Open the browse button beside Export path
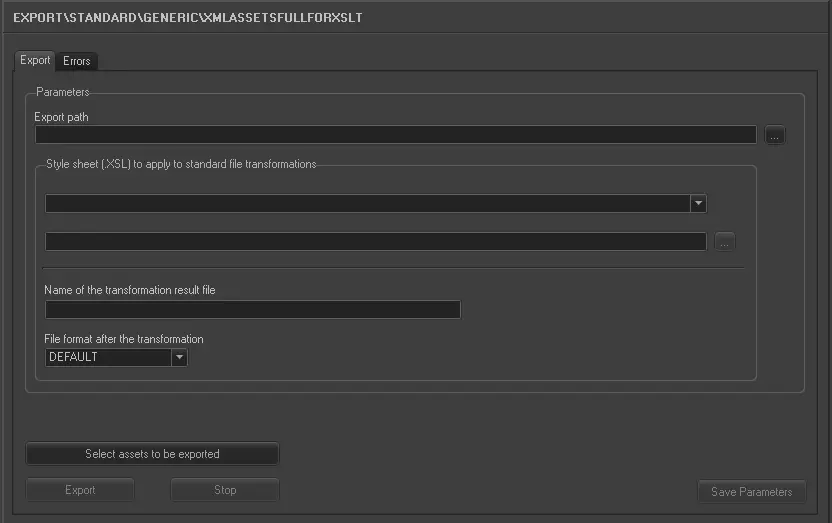Image resolution: width=832 pixels, height=523 pixels. [776, 135]
